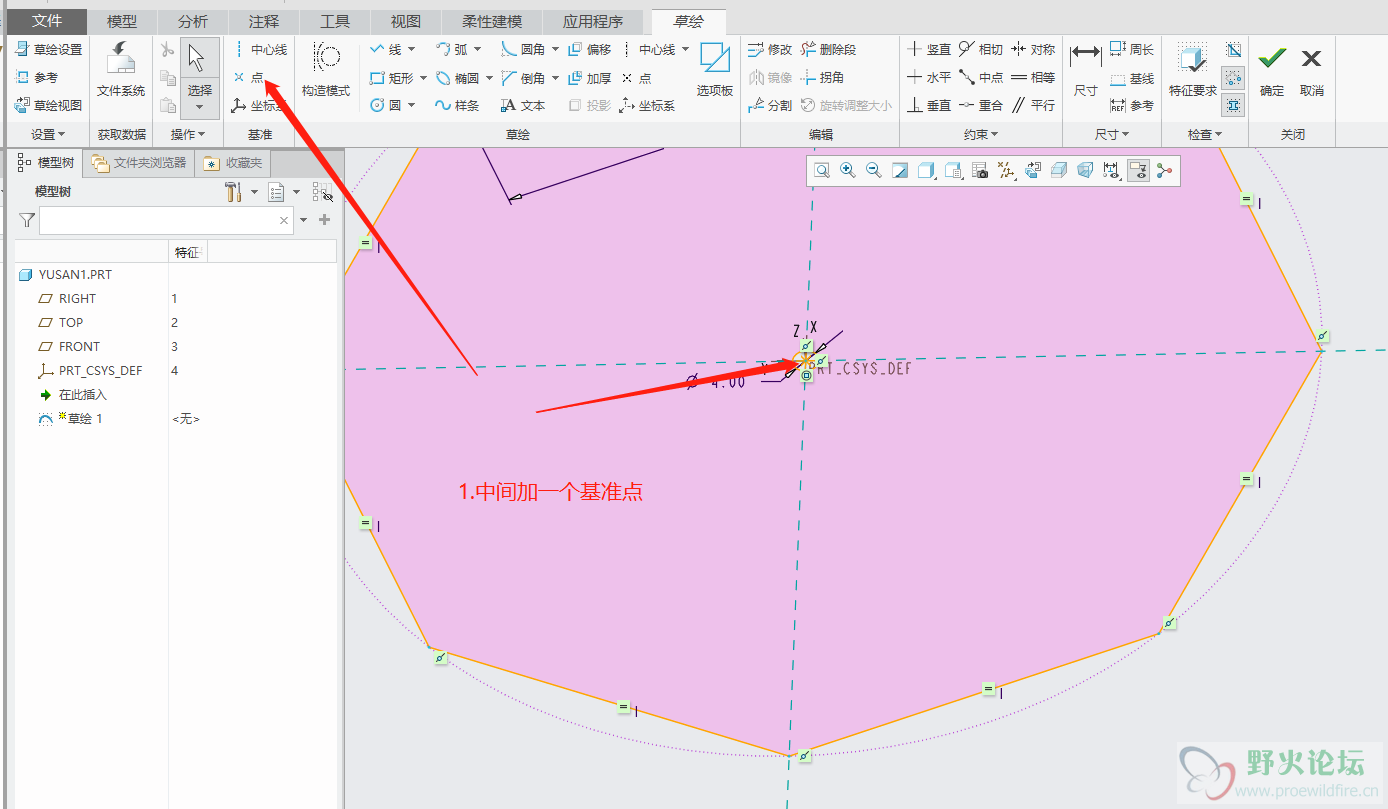This screenshot has width=1388, height=809.
Task: Click the 周长 perimeter dimension tool
Action: (x=1132, y=49)
